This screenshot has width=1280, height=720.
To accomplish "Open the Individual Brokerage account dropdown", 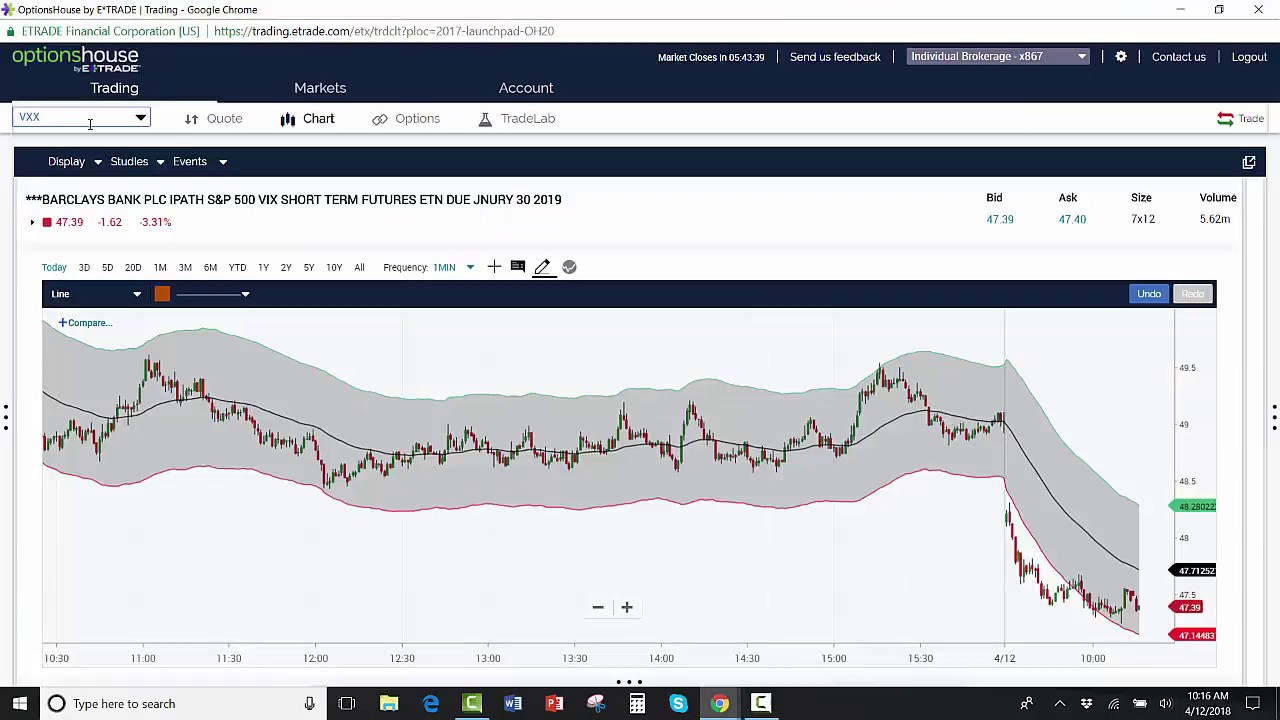I will [x=998, y=57].
